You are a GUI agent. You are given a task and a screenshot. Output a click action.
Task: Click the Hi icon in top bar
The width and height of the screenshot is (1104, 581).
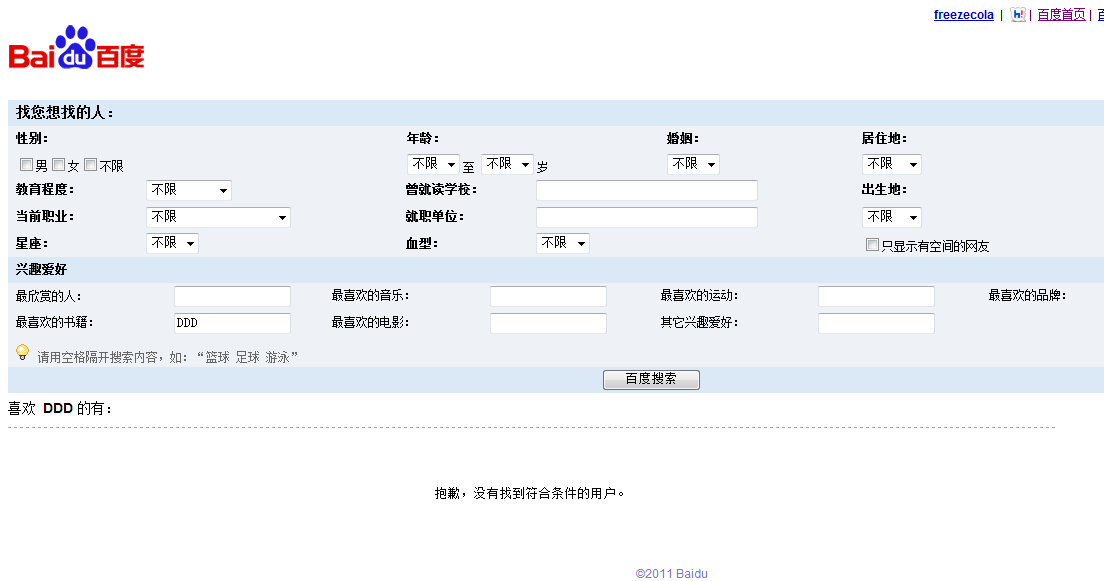pyautogui.click(x=1017, y=15)
